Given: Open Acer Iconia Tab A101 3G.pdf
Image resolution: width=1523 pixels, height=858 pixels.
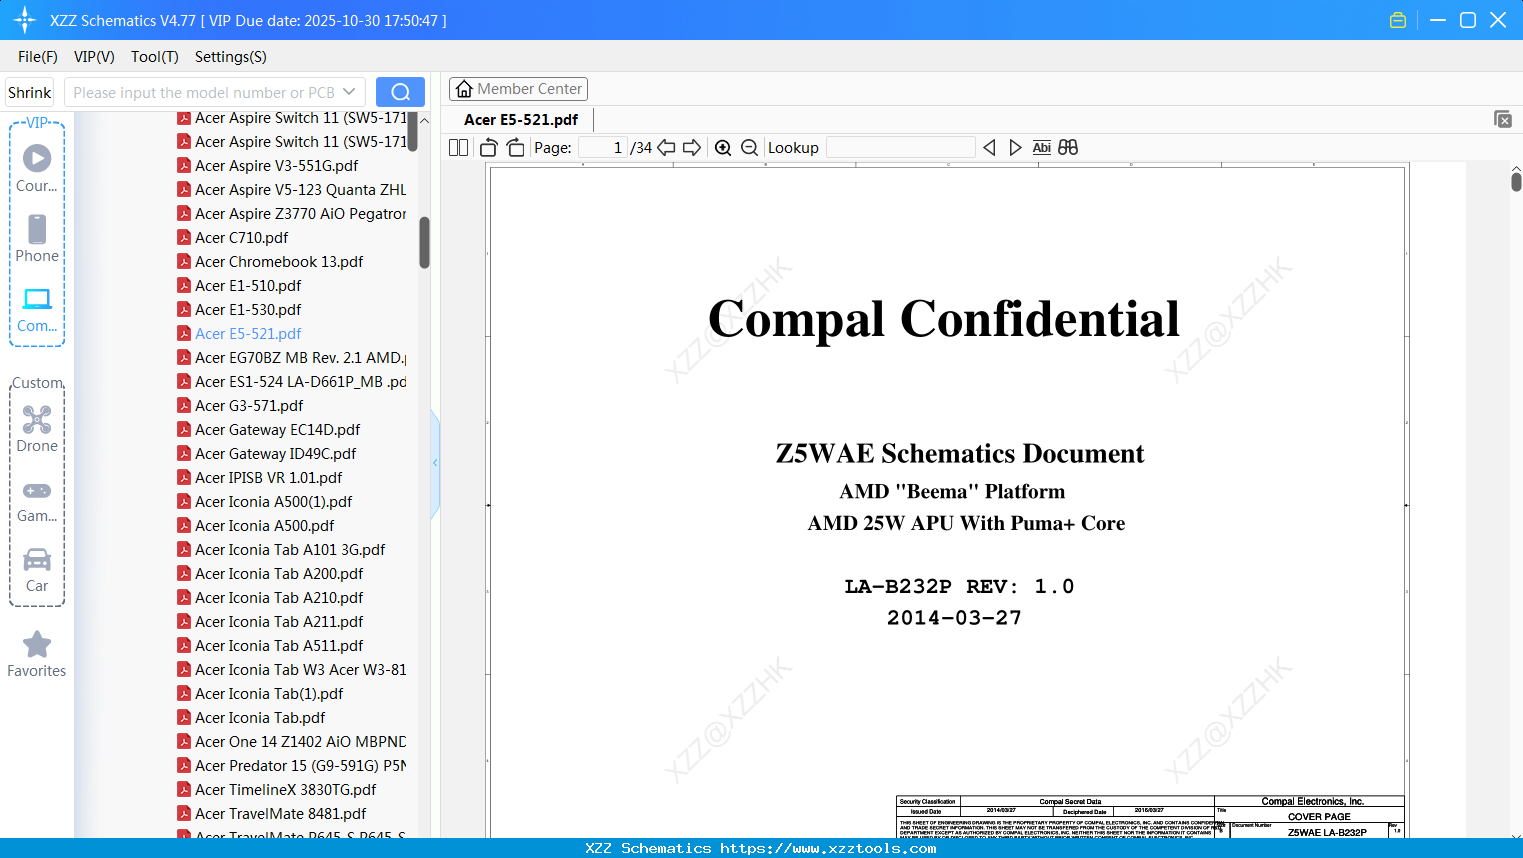Looking at the screenshot, I should [281, 550].
